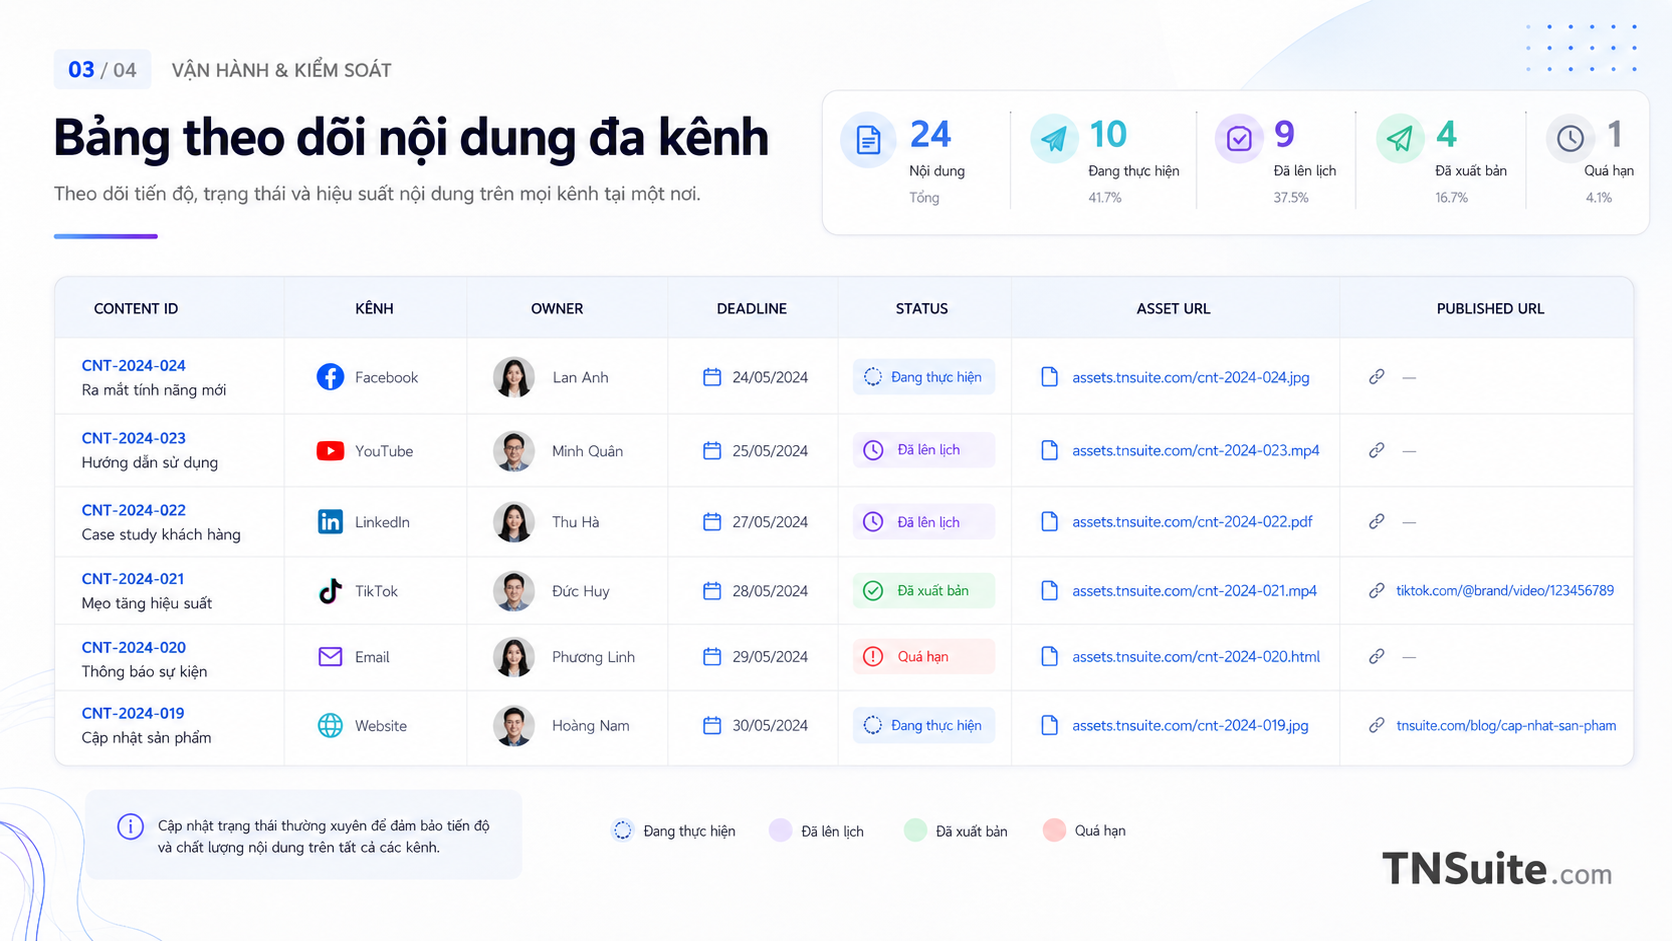Click Minh Quân's avatar photo
Image resolution: width=1672 pixels, height=941 pixels.
514,451
